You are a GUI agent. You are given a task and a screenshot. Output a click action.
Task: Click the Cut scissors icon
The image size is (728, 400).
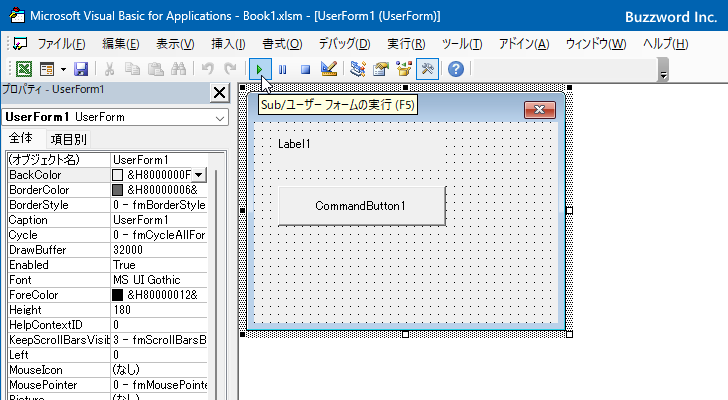coord(110,69)
